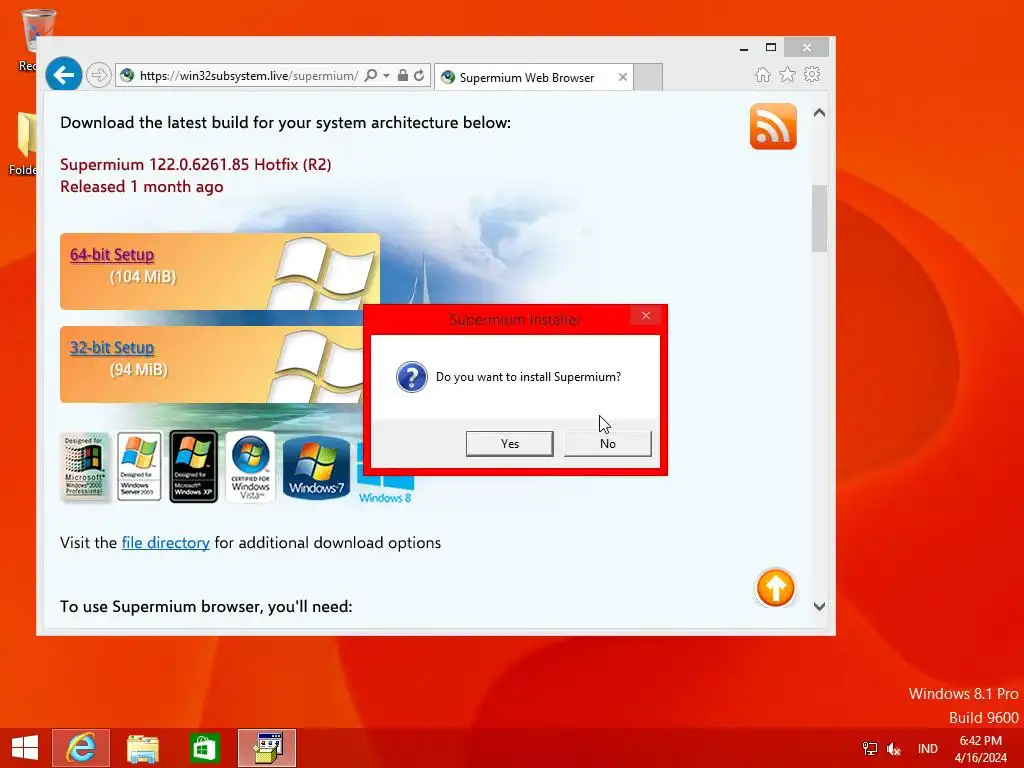Click the Windows 7 logo badge
The height and width of the screenshot is (768, 1024).
pyautogui.click(x=316, y=468)
